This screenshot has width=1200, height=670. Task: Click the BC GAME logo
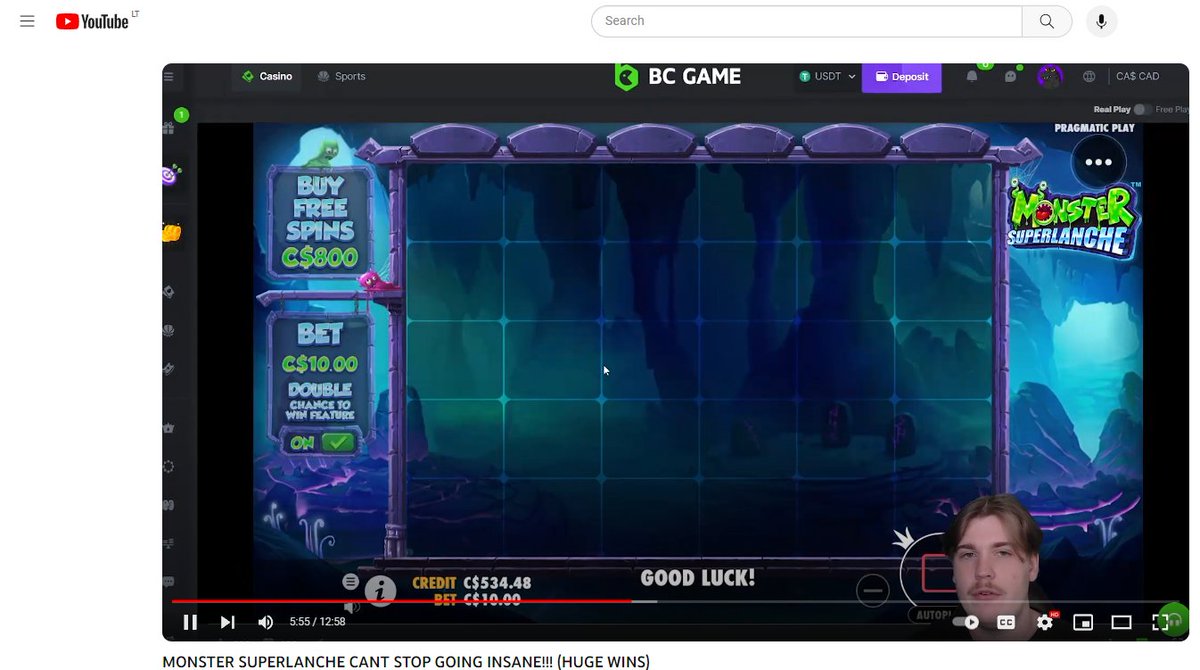pyautogui.click(x=678, y=76)
